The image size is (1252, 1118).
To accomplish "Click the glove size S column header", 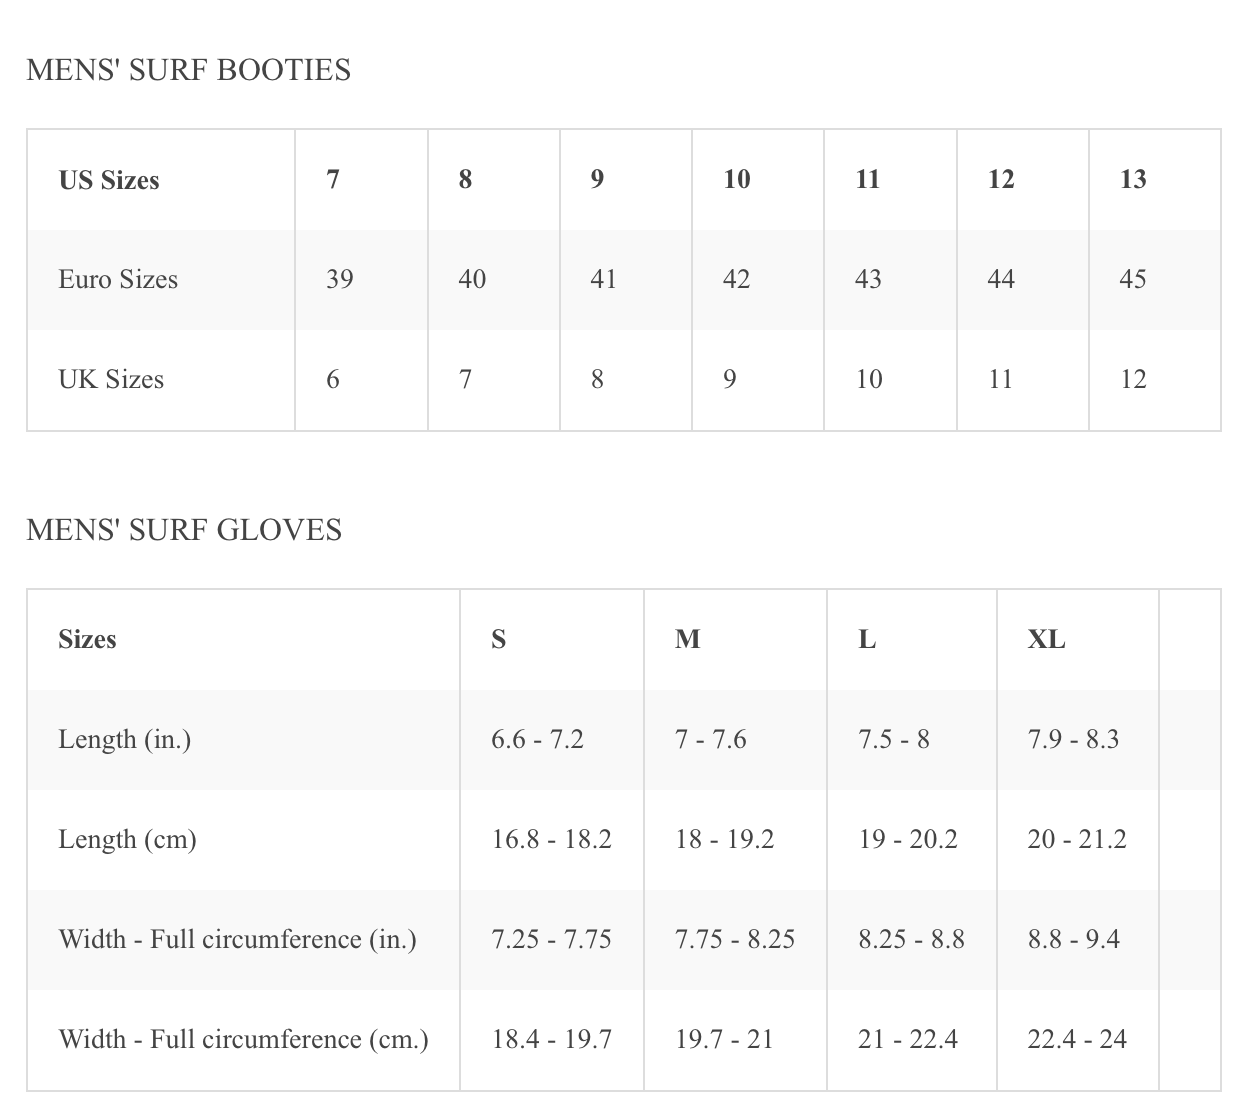I will click(x=551, y=640).
